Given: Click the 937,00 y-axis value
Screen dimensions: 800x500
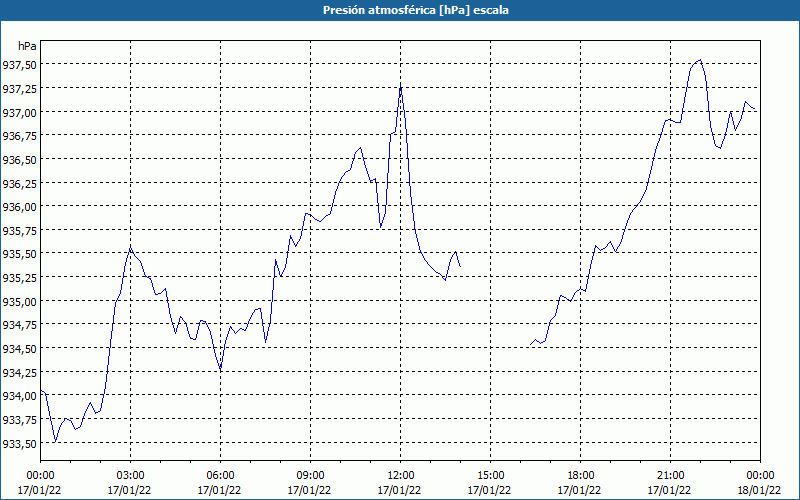Looking at the screenshot, I should 19,112.
